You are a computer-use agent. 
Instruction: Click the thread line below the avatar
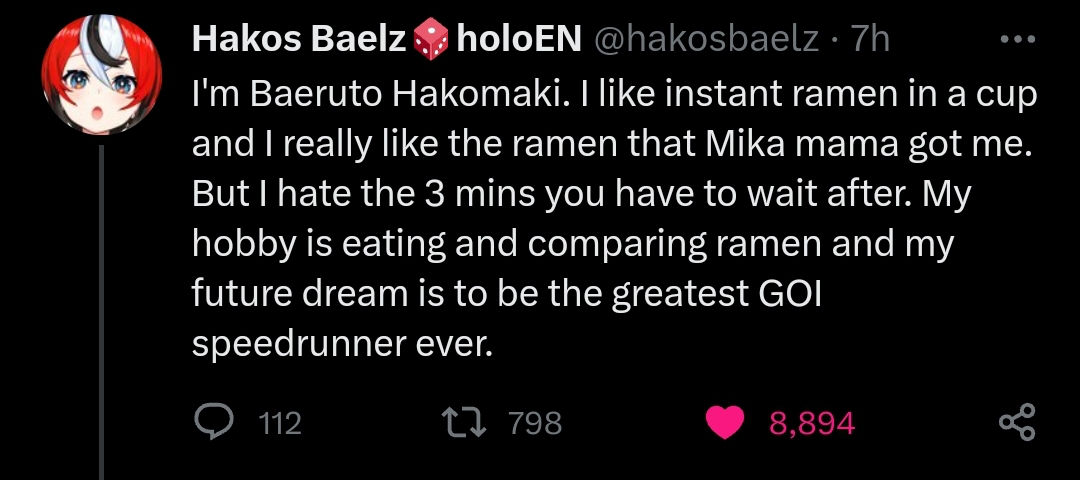coord(101,312)
